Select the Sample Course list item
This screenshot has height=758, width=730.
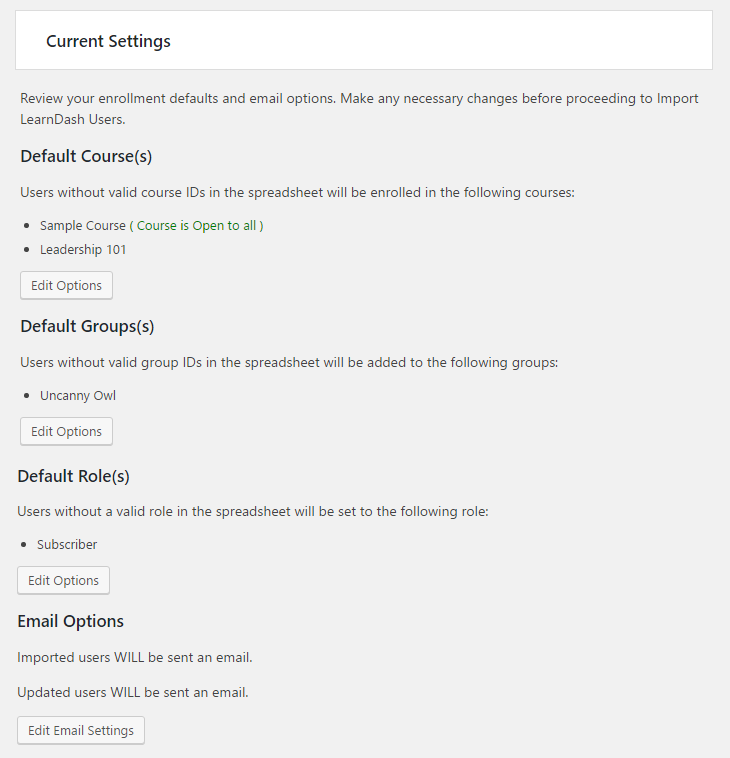pyautogui.click(x=83, y=225)
